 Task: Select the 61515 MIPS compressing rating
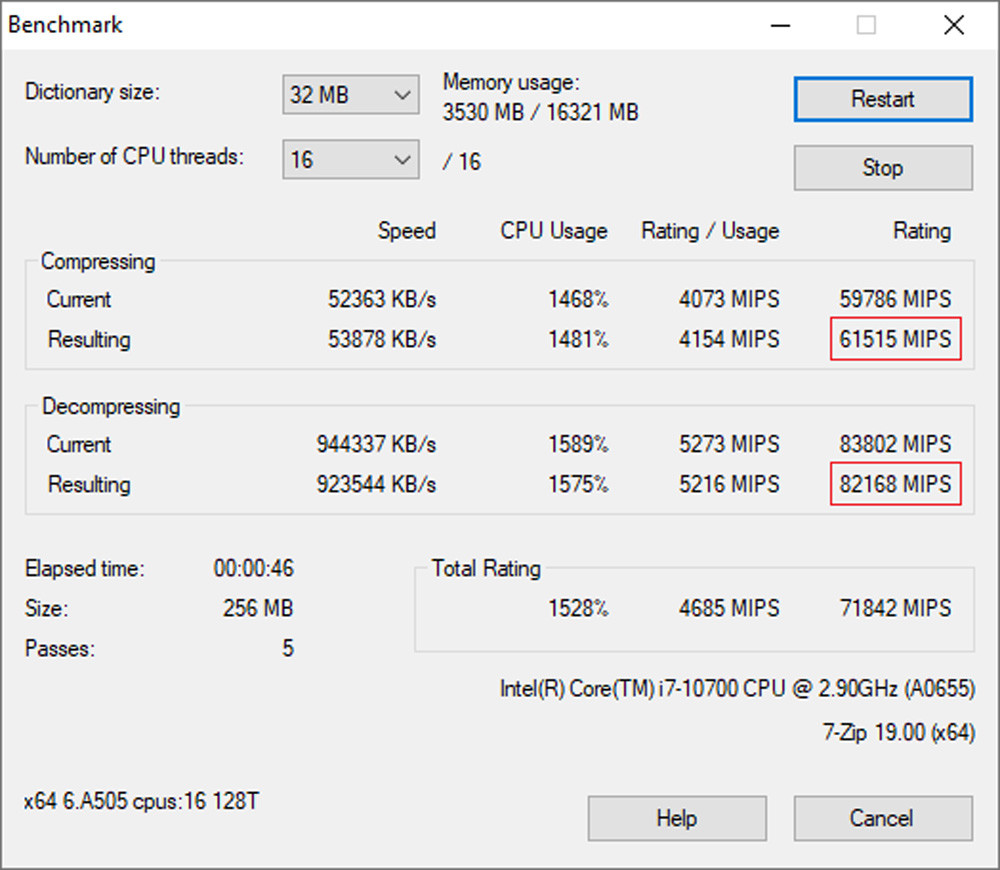pyautogui.click(x=895, y=339)
